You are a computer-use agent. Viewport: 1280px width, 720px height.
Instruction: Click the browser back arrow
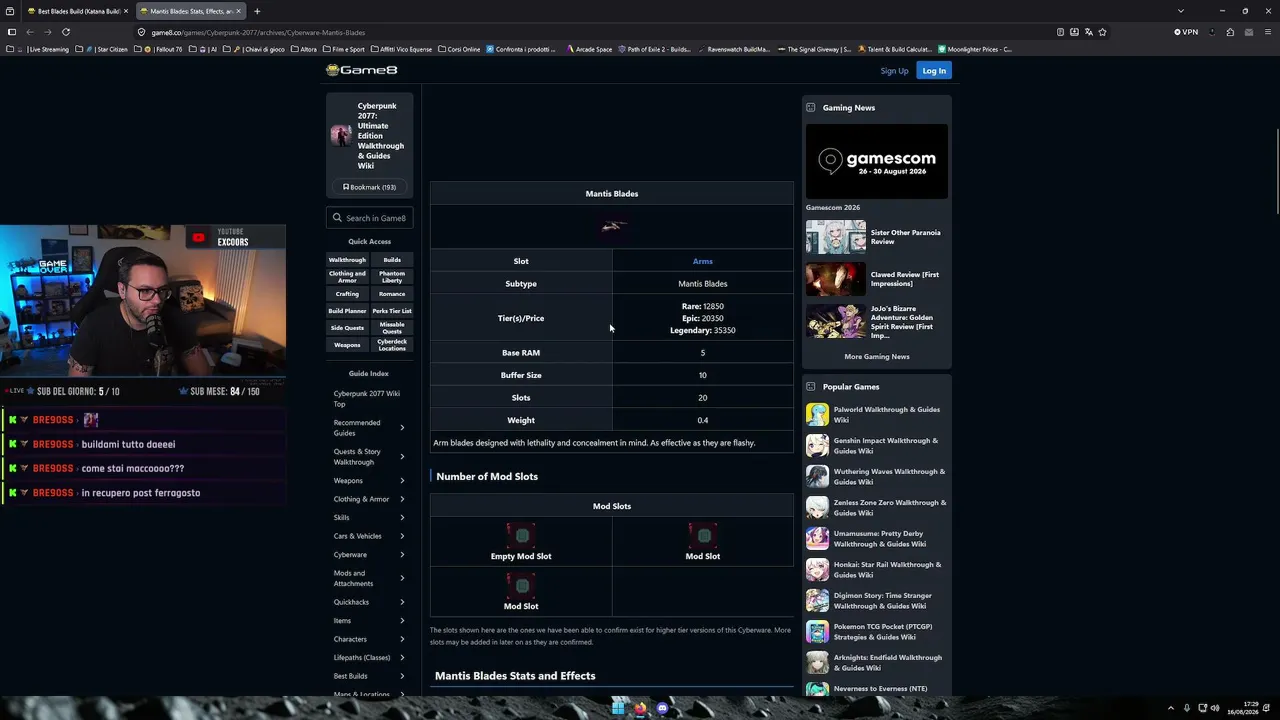coord(30,32)
